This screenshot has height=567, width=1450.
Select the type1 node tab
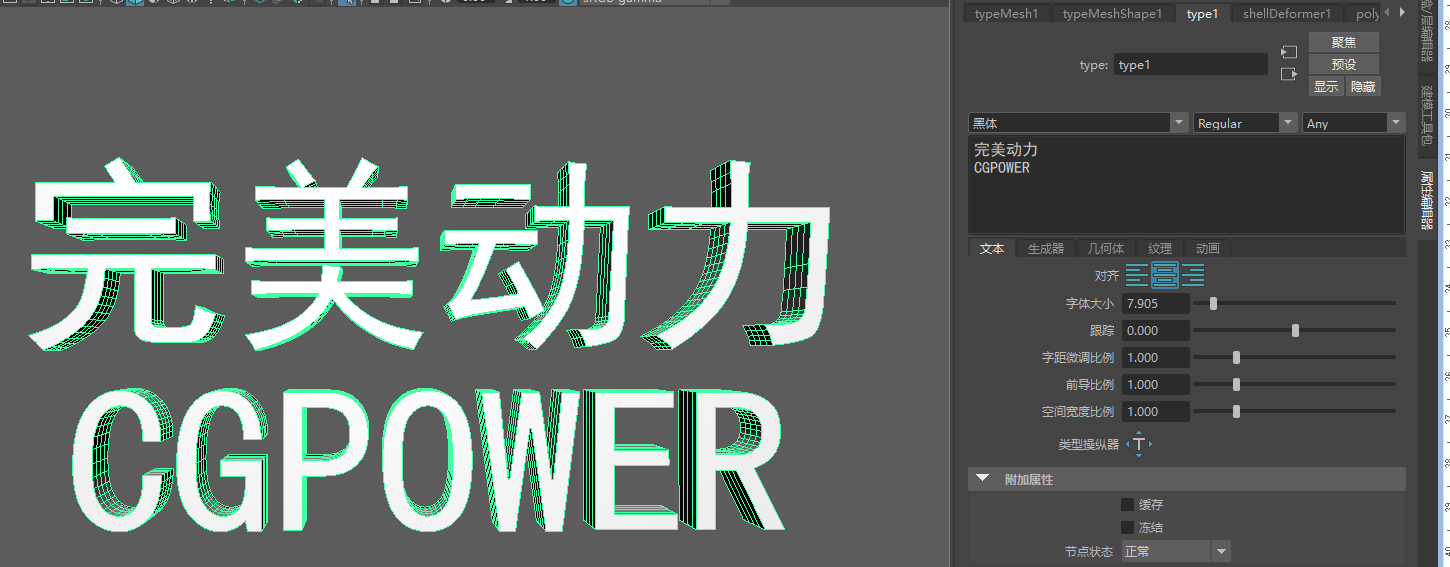click(1202, 13)
